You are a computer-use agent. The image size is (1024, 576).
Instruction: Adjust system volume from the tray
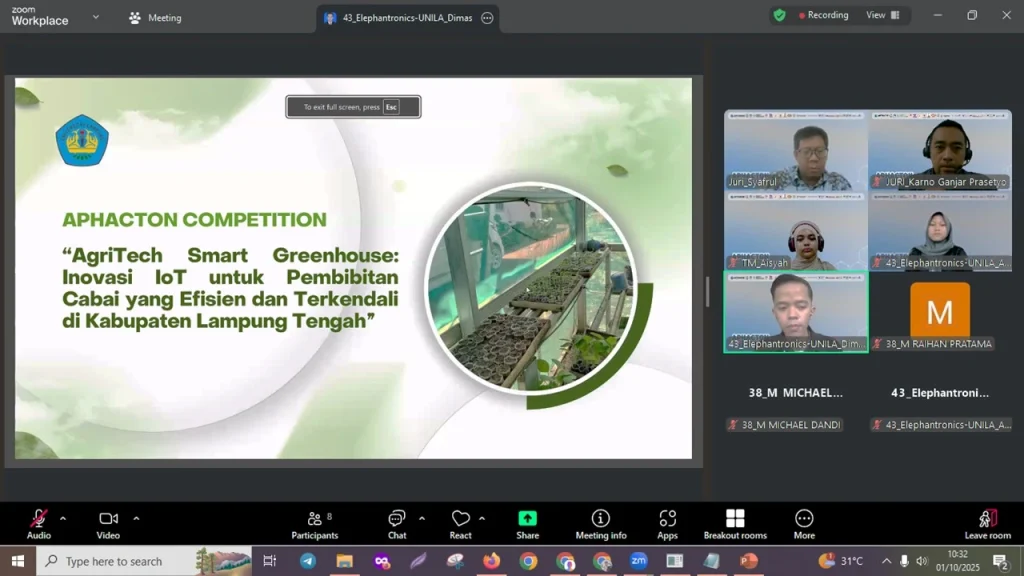(922, 561)
